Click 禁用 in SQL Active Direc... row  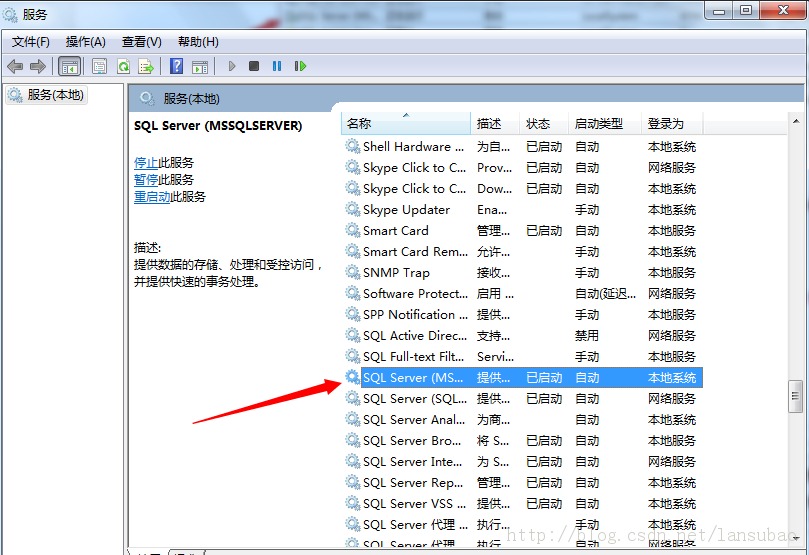[x=587, y=336]
